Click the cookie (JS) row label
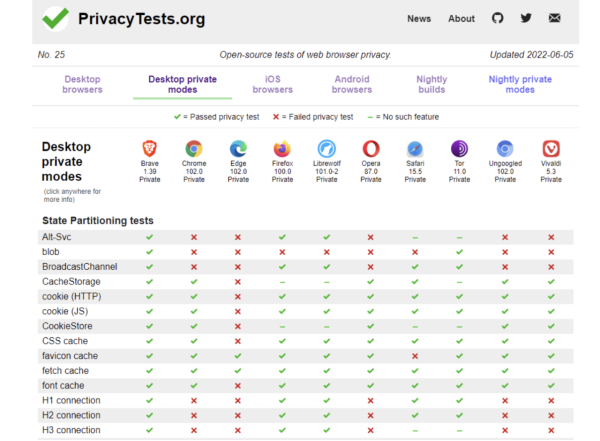Viewport: 600px width, 441px height. (x=65, y=311)
